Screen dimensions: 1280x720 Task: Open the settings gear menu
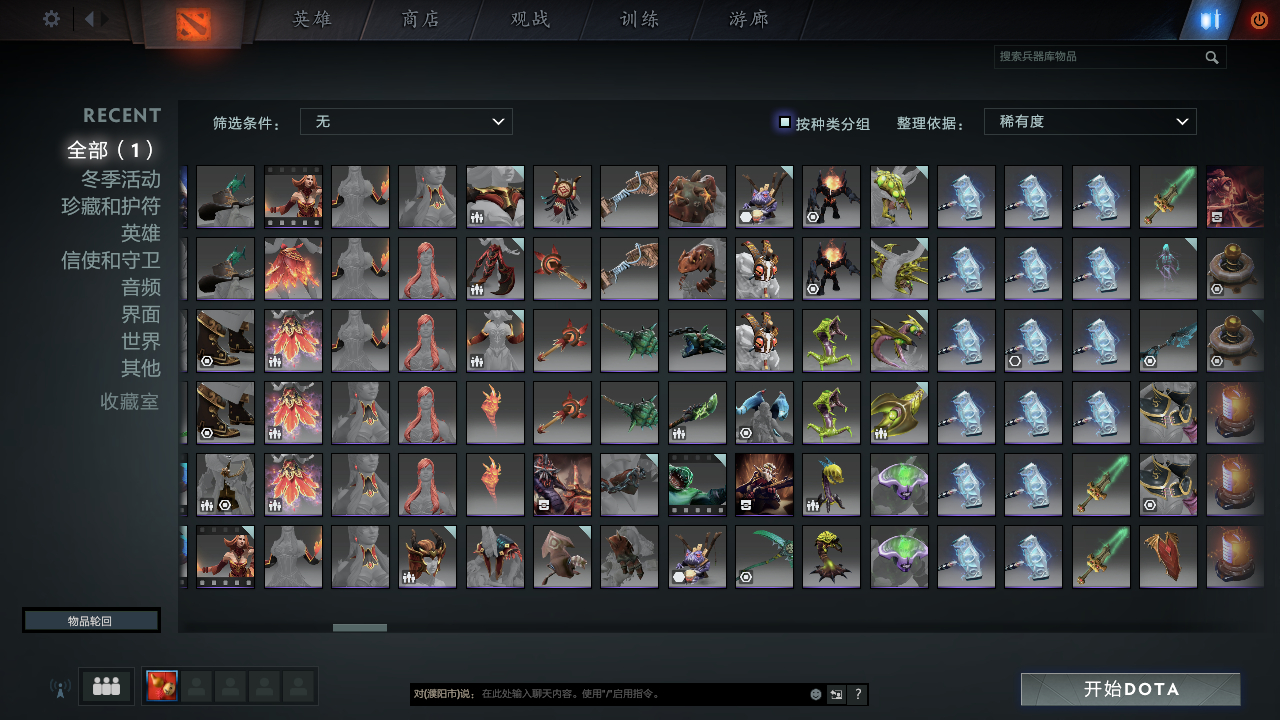pos(51,19)
